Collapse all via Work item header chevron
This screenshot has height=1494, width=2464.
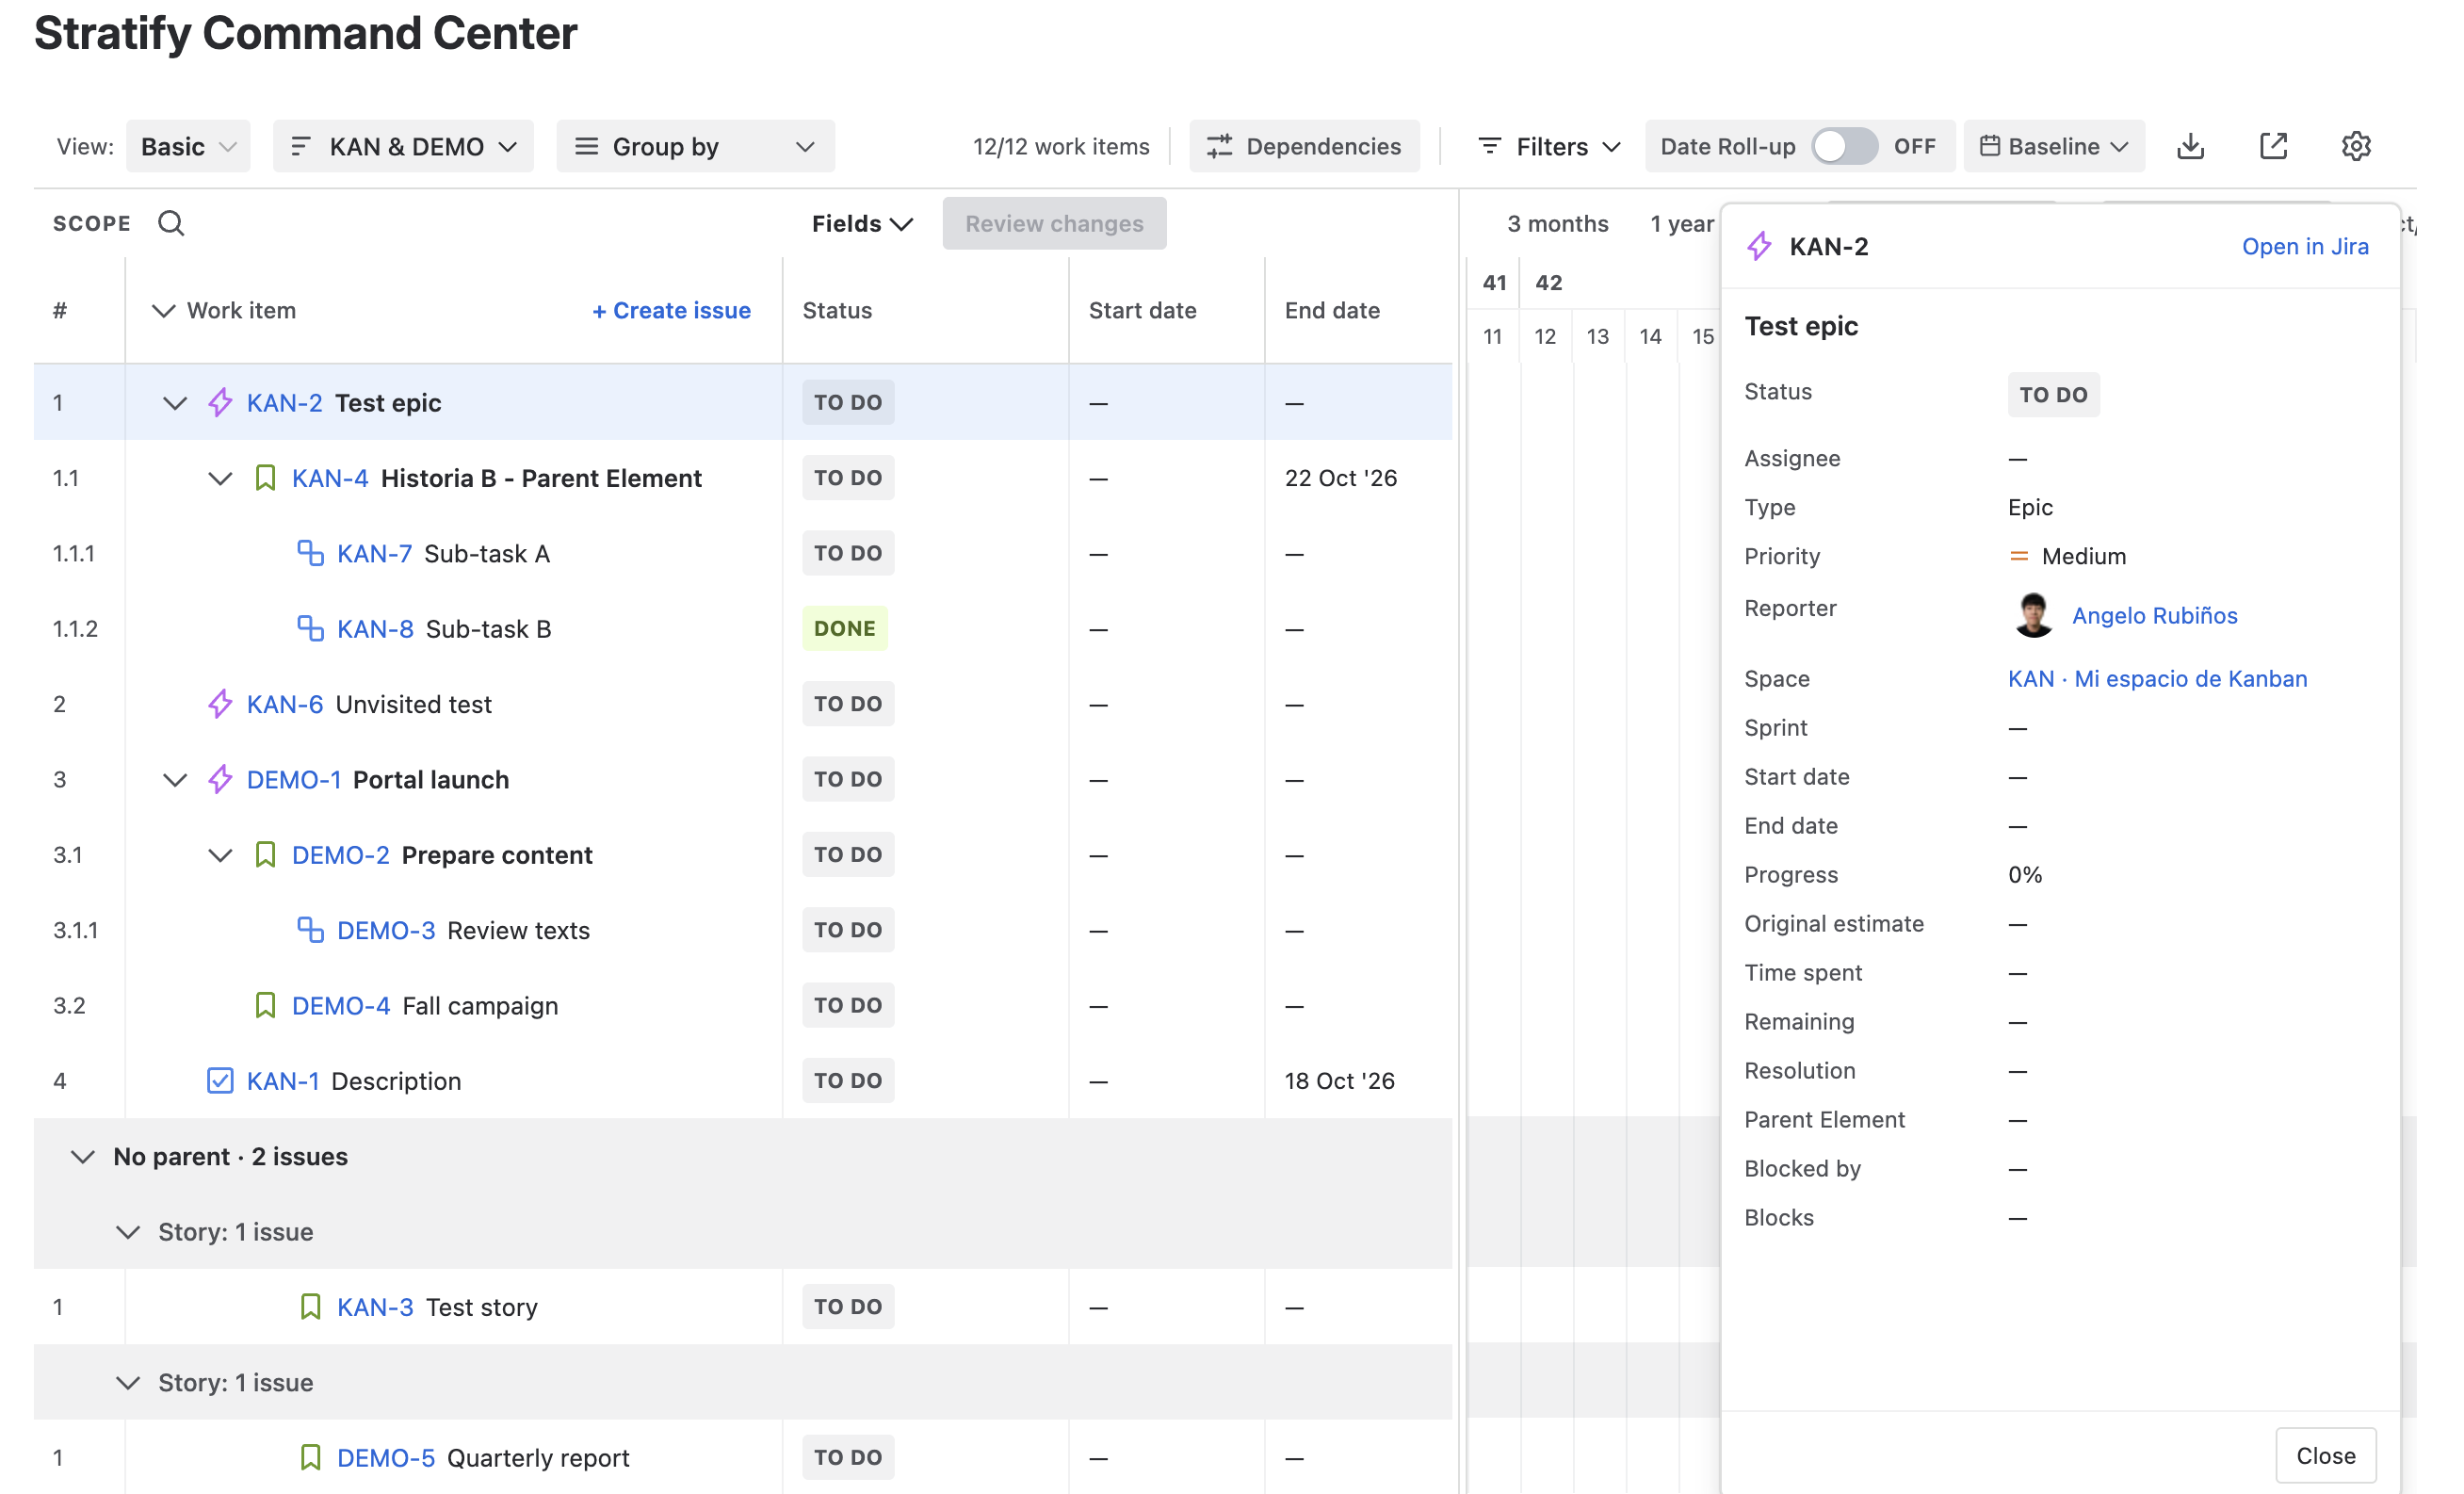coord(163,311)
